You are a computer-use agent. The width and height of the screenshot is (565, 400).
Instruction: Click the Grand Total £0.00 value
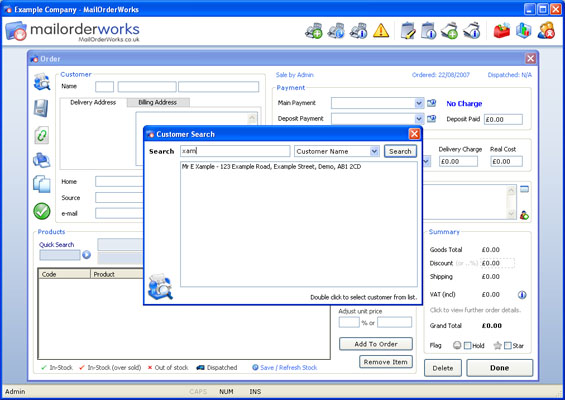[x=491, y=326]
